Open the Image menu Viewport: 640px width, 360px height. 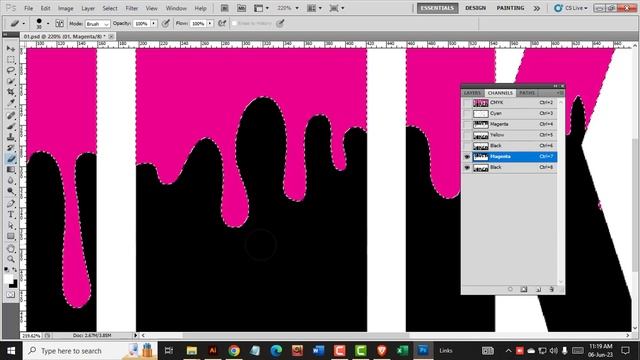coord(65,8)
